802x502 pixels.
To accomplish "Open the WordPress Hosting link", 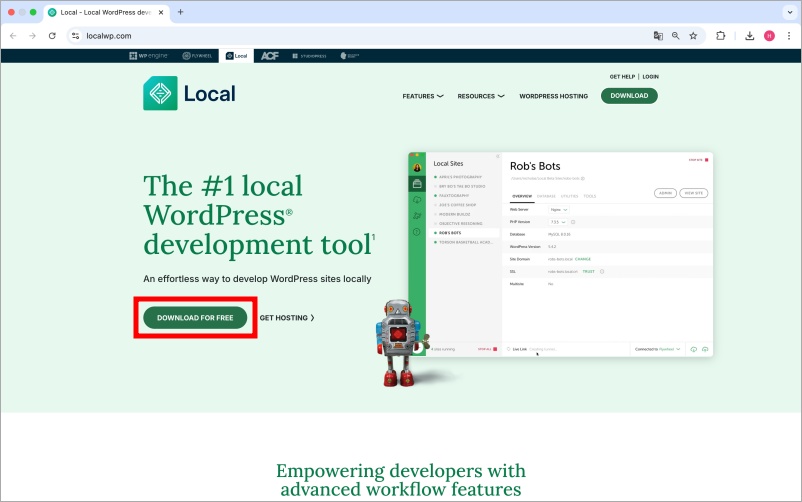I will click(553, 96).
